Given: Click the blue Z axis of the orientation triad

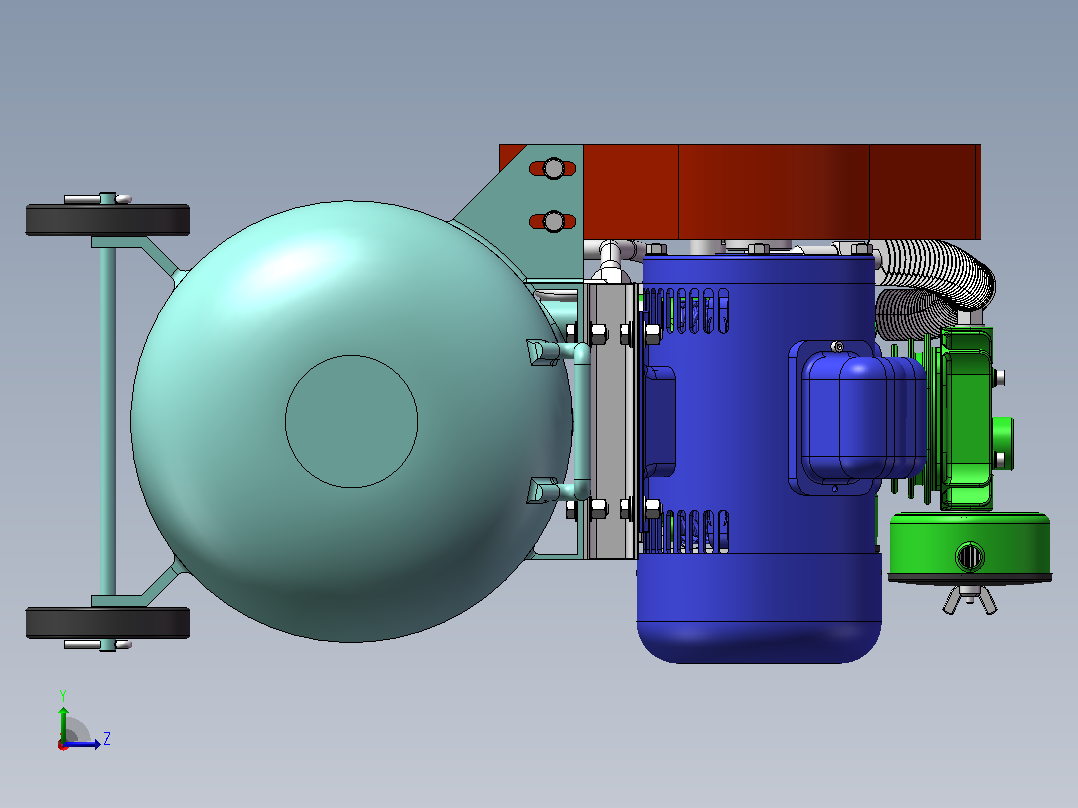Looking at the screenshot, I should point(84,744).
